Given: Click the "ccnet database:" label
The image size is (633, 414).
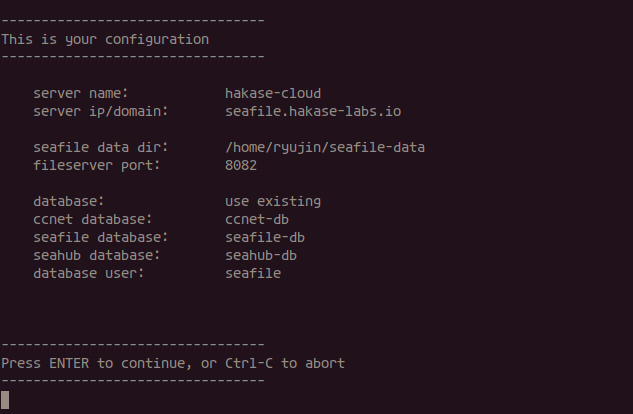Looking at the screenshot, I should tap(92, 219).
